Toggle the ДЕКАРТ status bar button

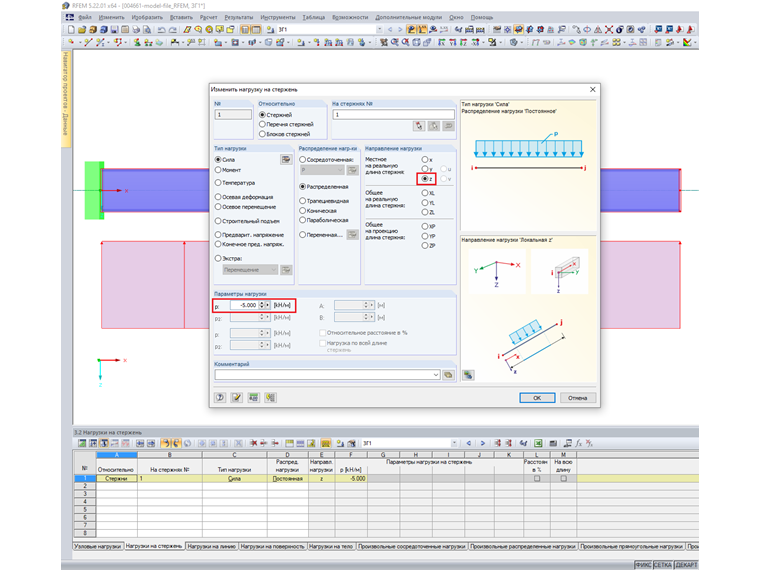685,565
